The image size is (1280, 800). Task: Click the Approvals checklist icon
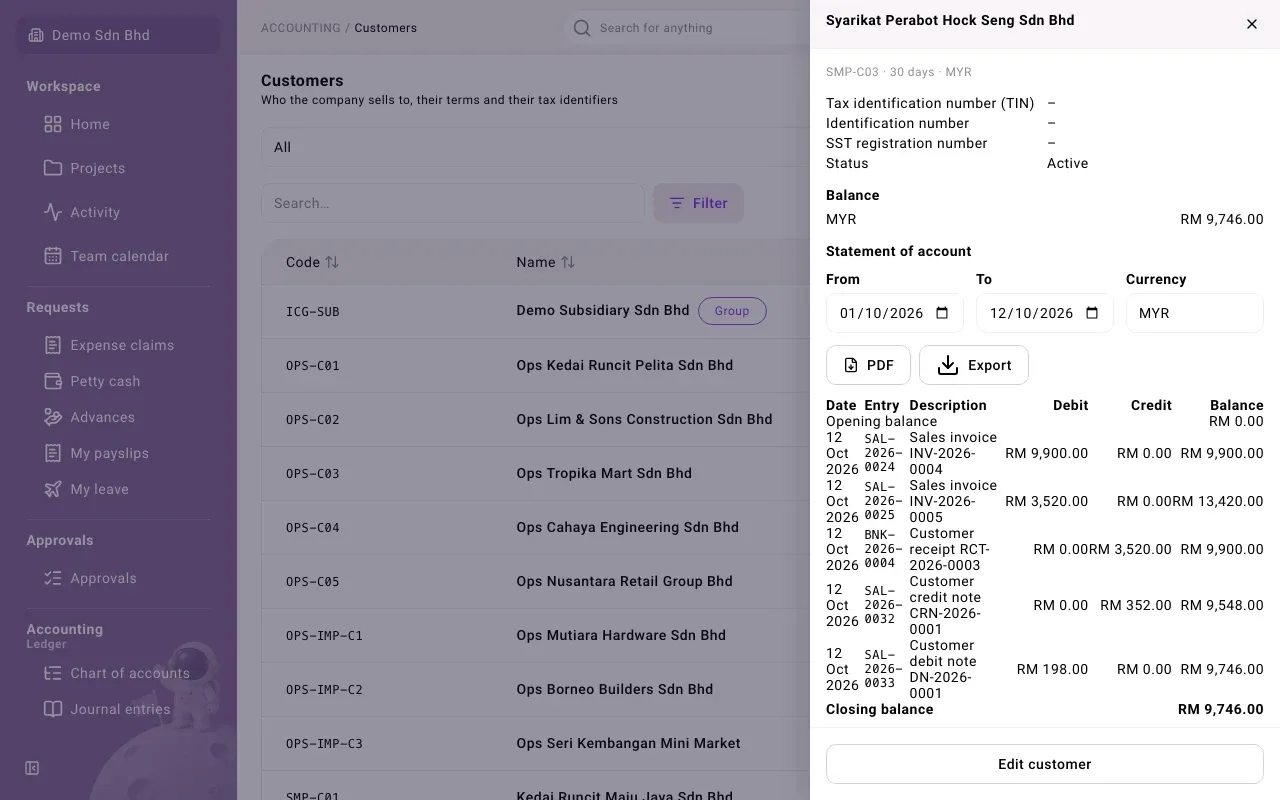click(x=53, y=578)
